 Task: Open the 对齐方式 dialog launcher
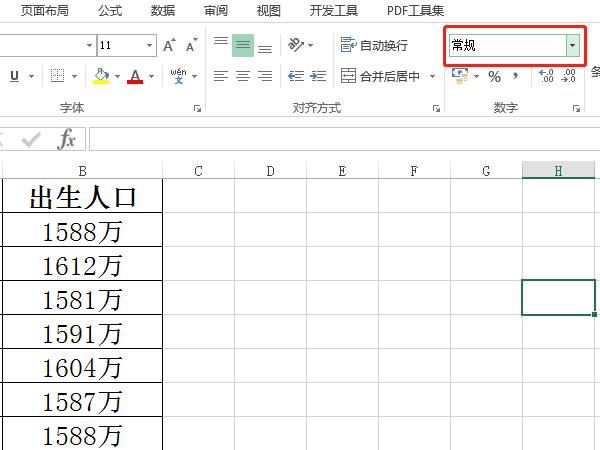(436, 108)
